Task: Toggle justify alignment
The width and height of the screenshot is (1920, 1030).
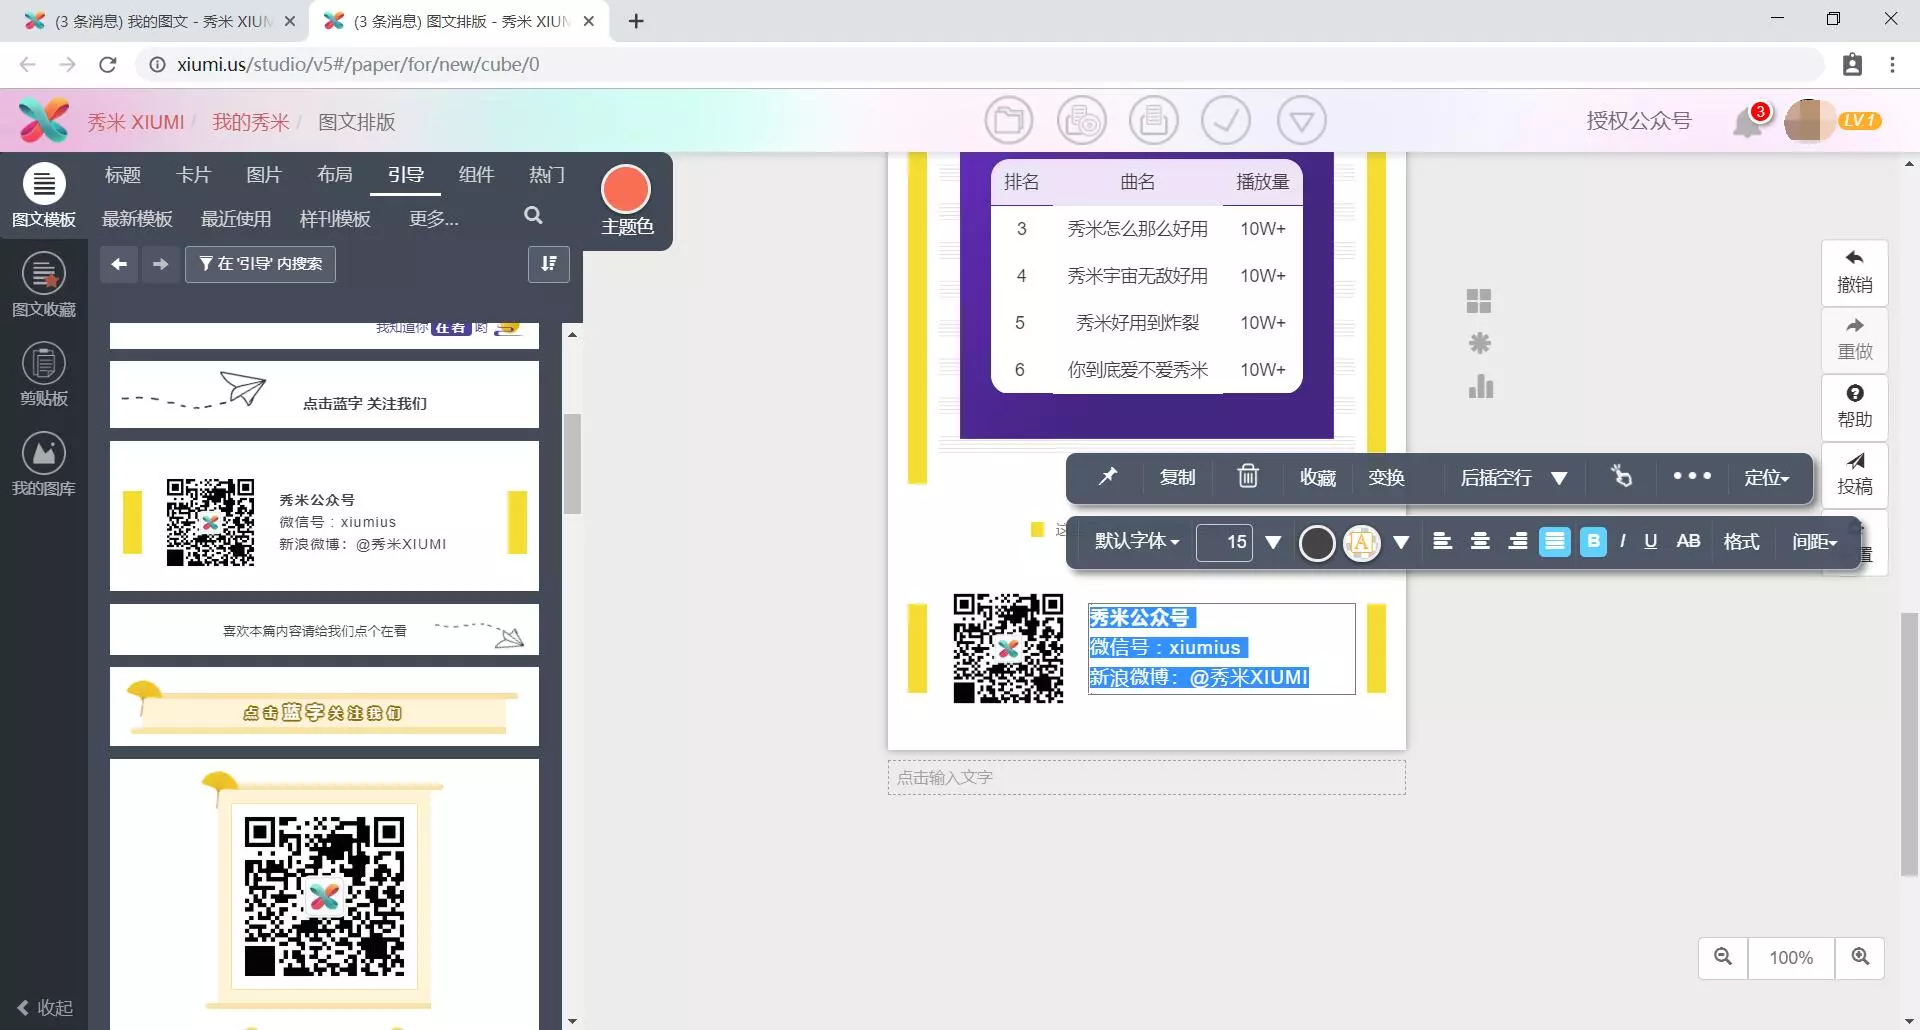Action: (x=1555, y=542)
